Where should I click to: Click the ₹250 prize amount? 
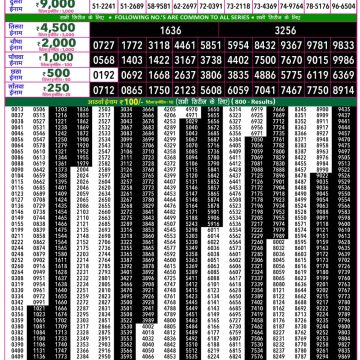(56, 88)
